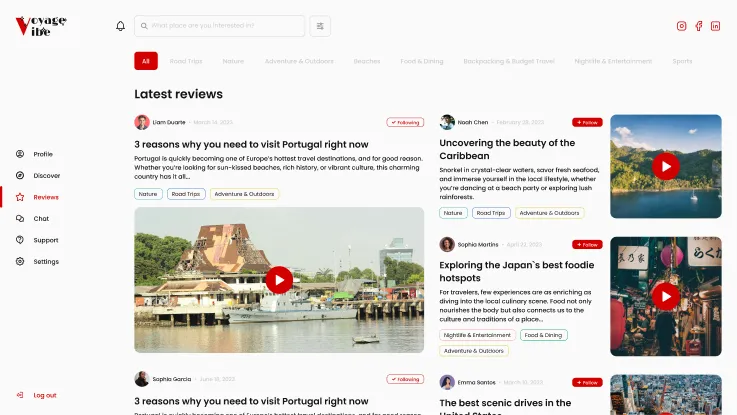737x415 pixels.
Task: Toggle Following on Liam Duarte's review
Action: [x=405, y=122]
